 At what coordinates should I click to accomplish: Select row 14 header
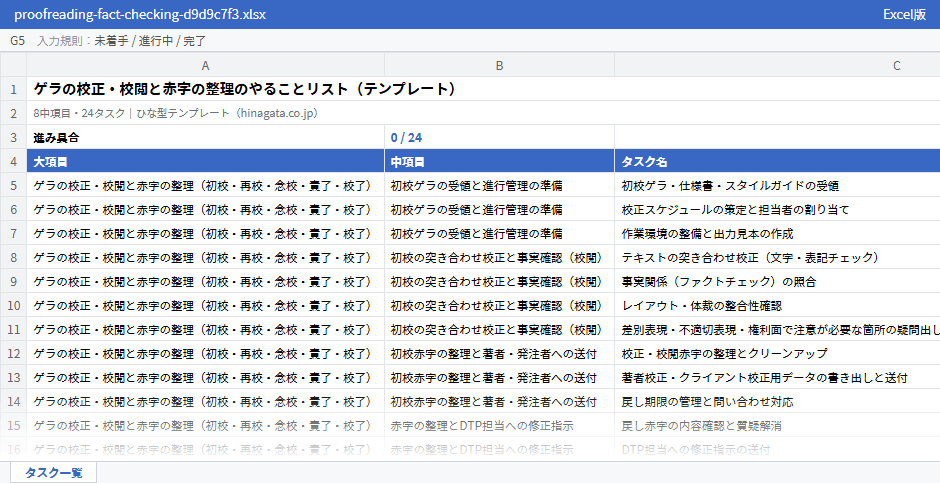click(13, 401)
